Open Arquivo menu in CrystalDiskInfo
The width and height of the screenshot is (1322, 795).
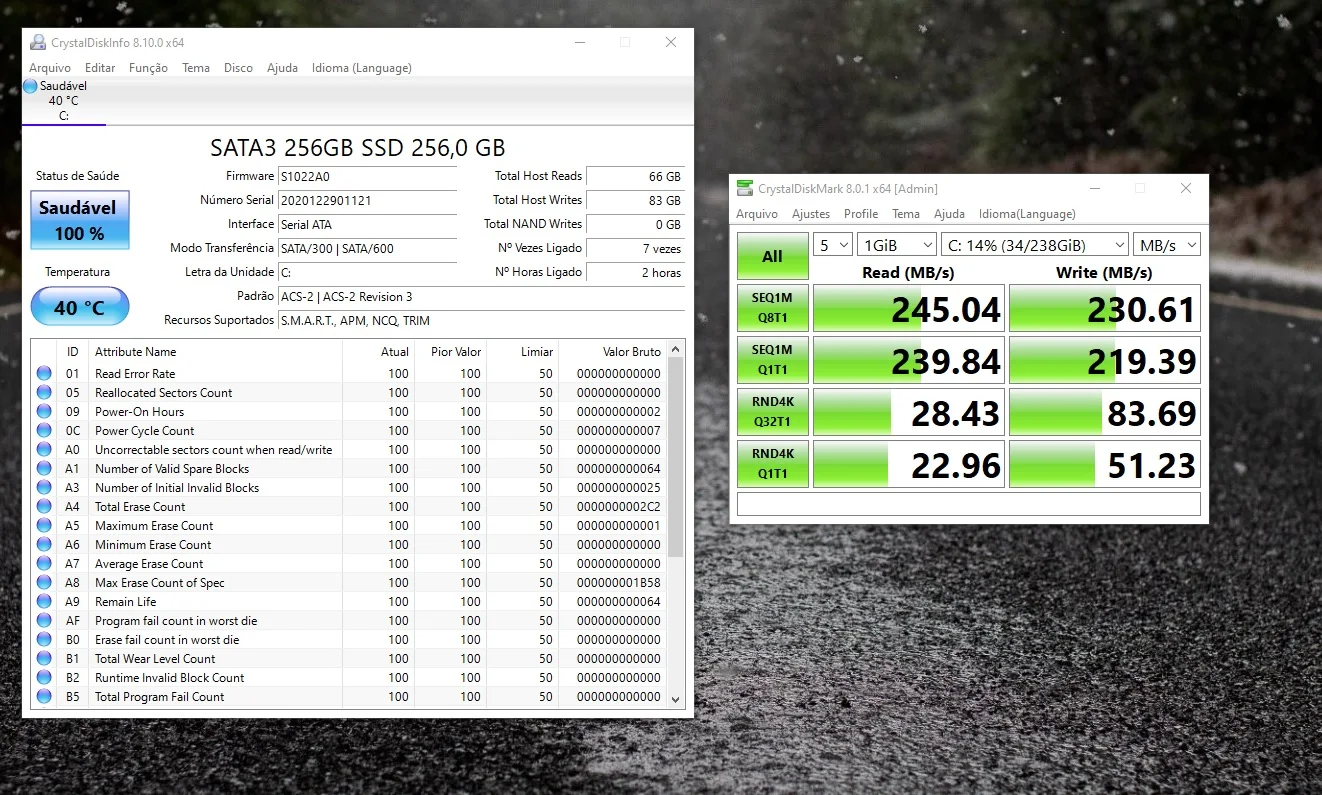click(50, 68)
